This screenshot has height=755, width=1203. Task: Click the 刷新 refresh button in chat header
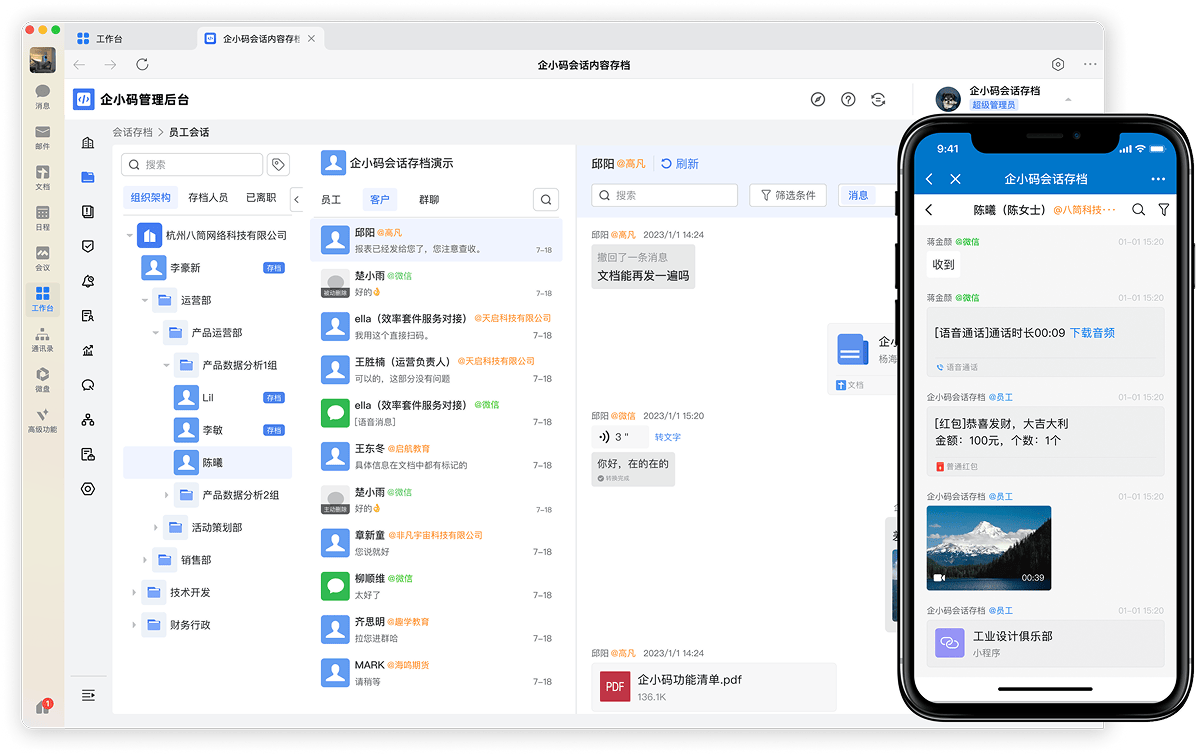pos(682,164)
